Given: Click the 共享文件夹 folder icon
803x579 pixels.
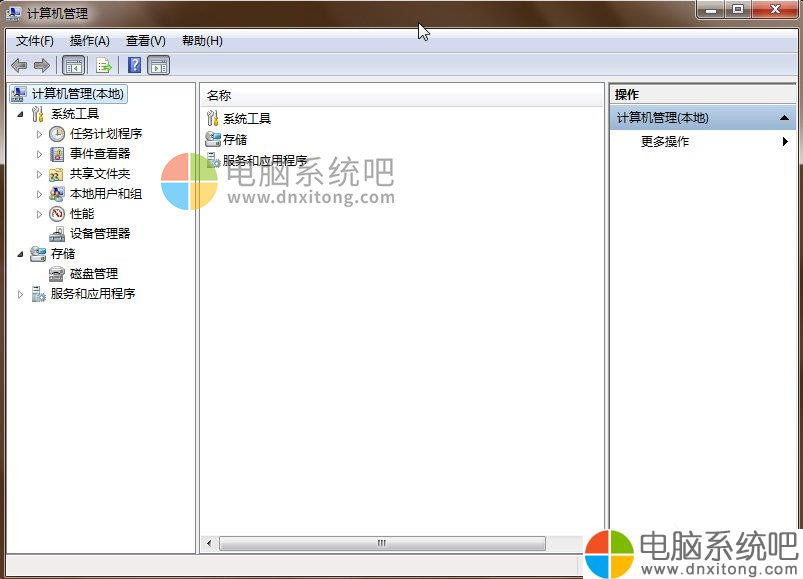Looking at the screenshot, I should tap(56, 175).
